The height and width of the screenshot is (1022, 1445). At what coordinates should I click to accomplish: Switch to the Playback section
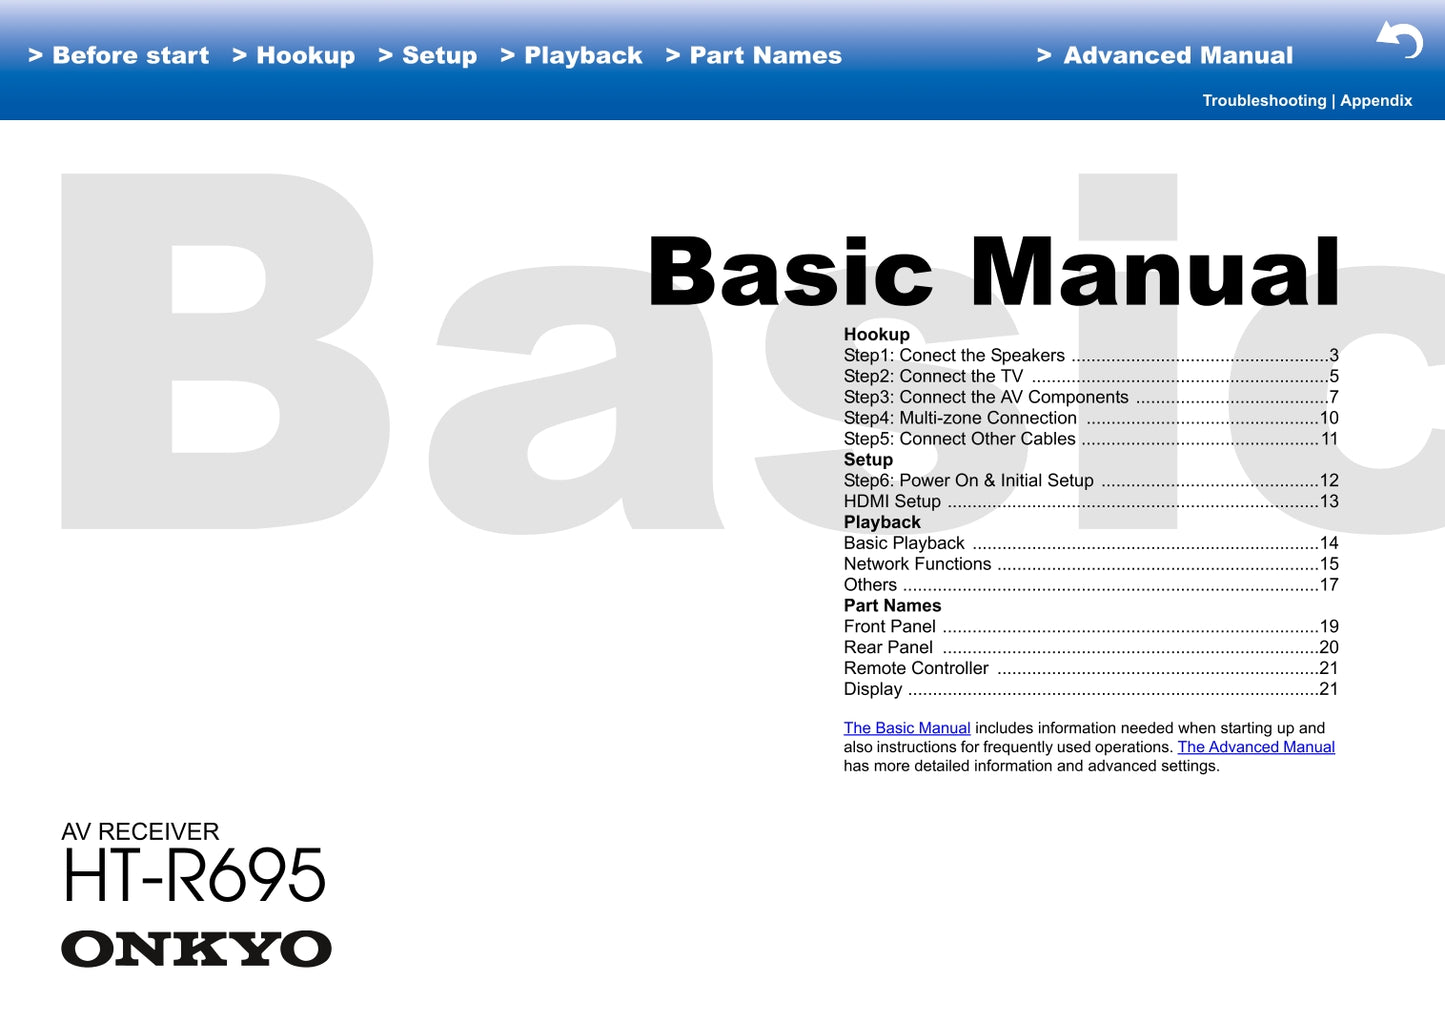(572, 56)
